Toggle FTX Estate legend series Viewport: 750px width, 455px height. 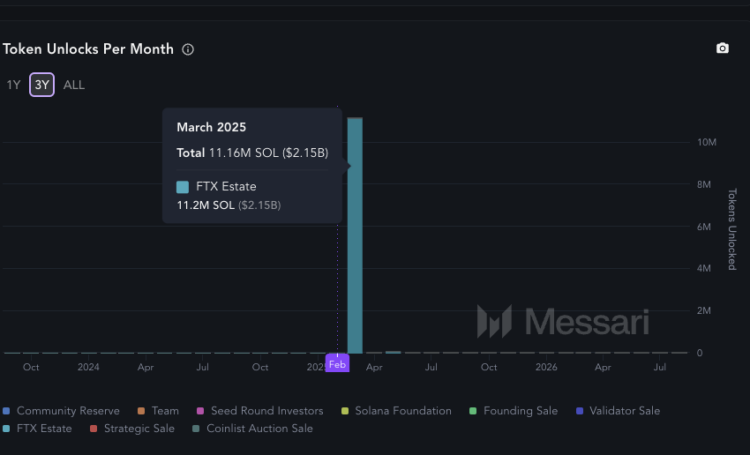37,429
